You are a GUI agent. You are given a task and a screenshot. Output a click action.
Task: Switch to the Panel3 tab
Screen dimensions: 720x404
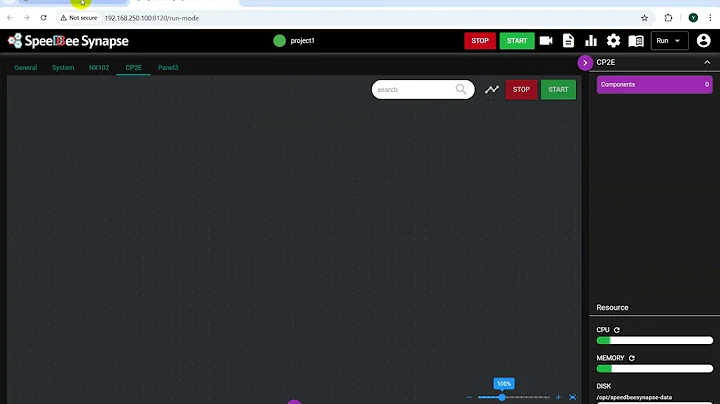click(x=168, y=67)
